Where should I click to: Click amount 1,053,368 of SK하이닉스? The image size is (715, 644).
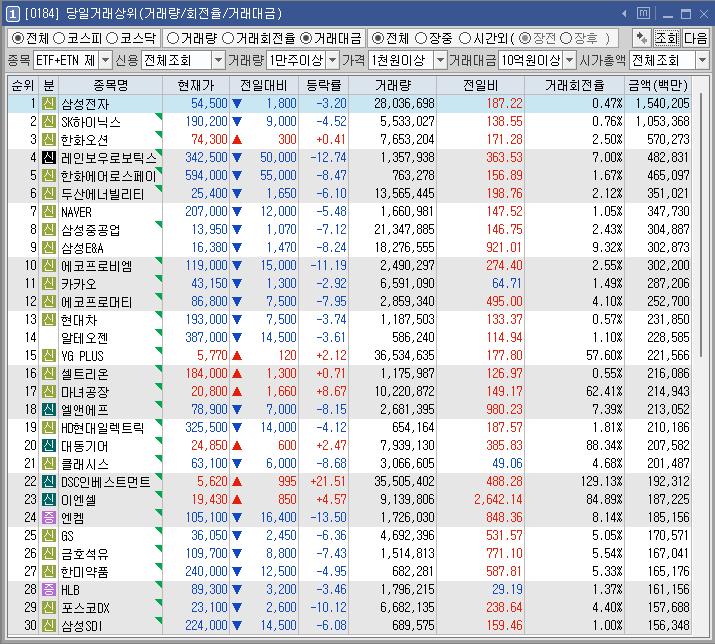(663, 121)
